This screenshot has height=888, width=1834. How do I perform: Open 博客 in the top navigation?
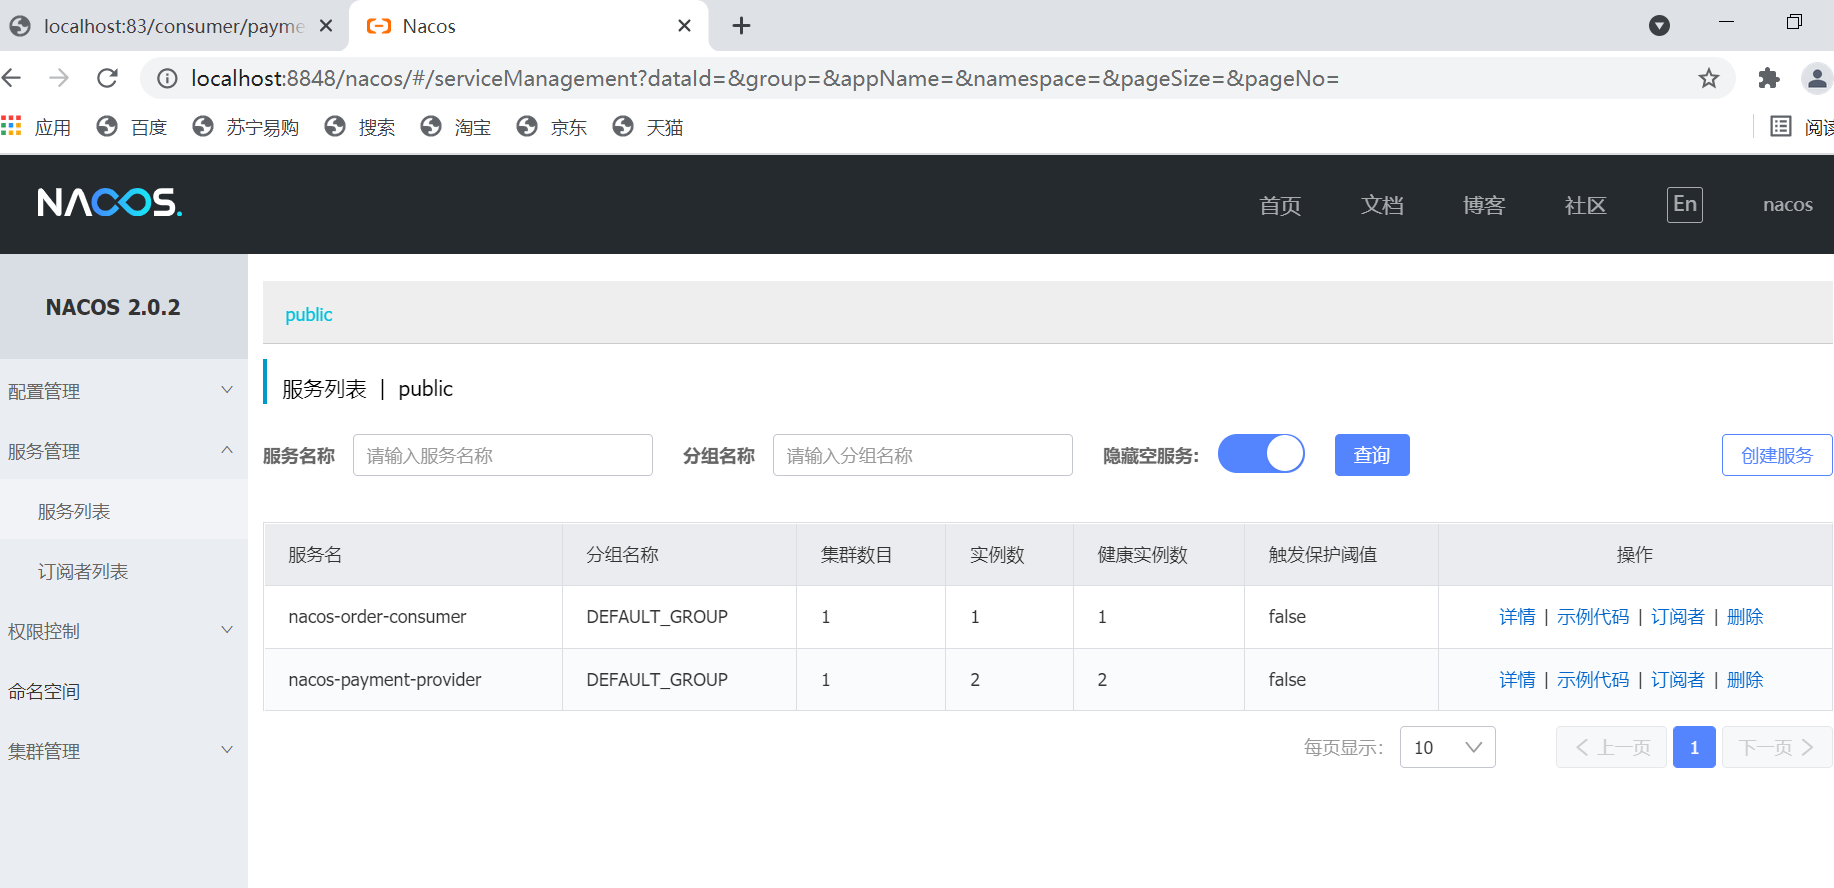point(1484,205)
